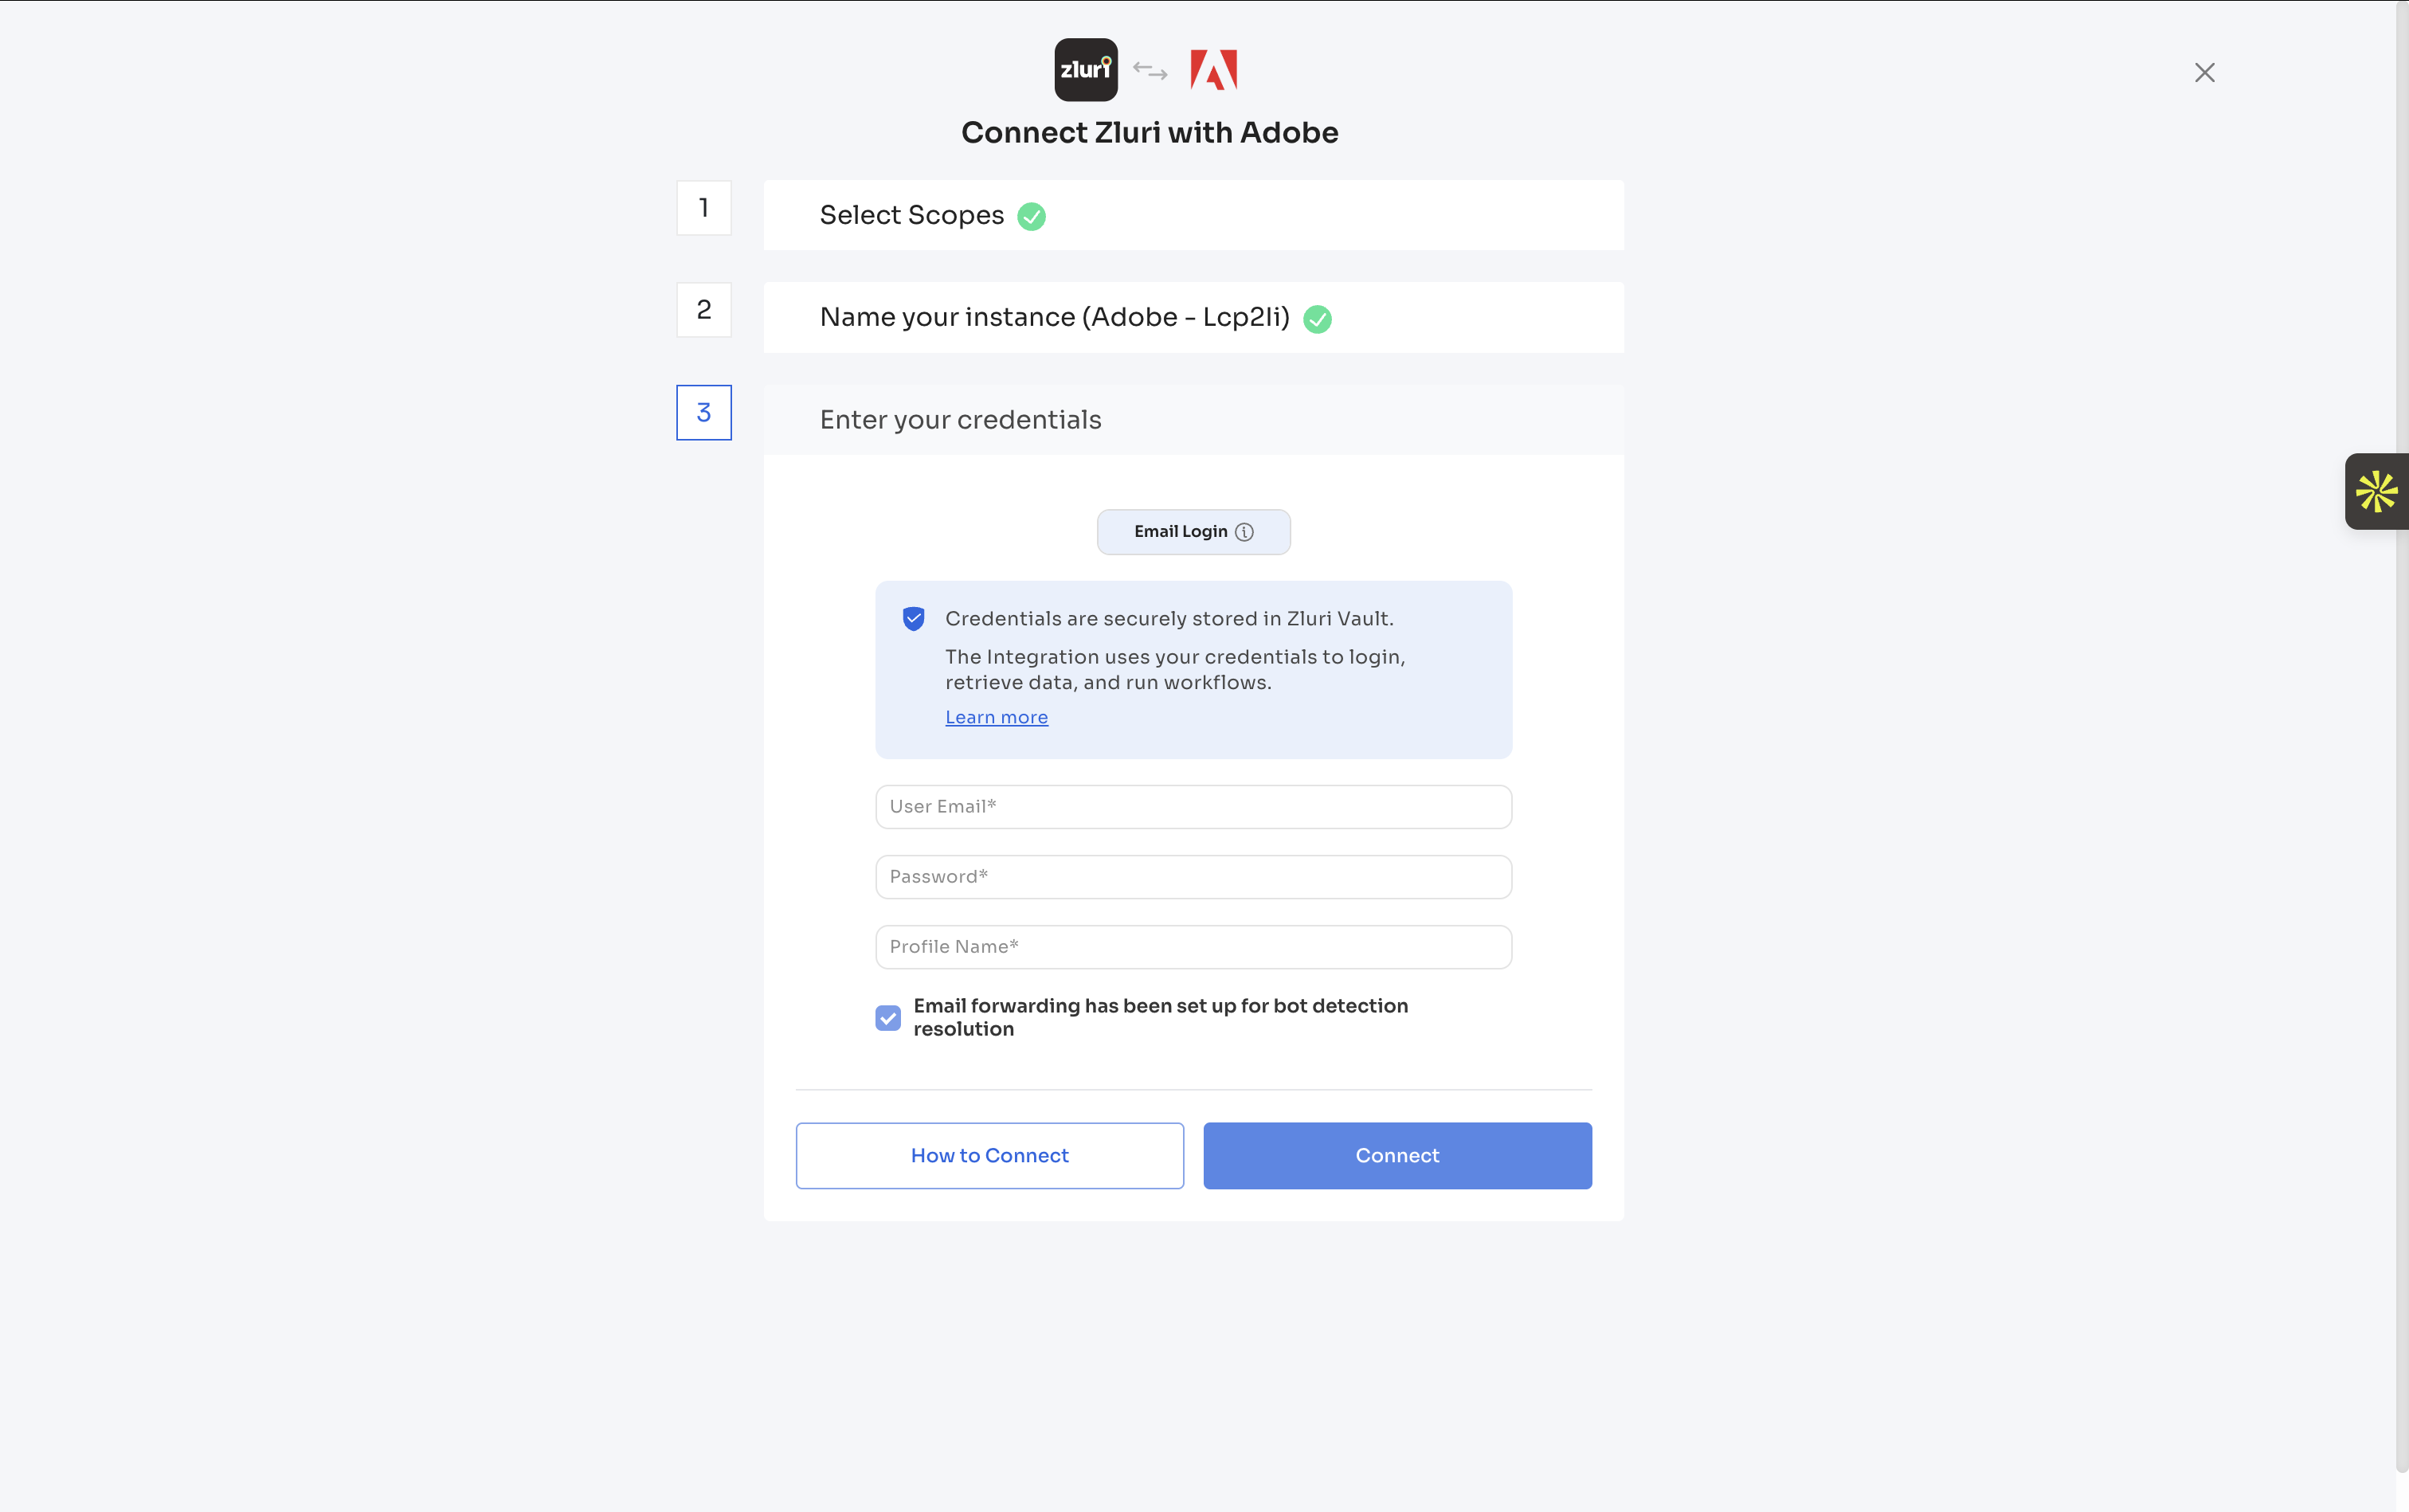Focus the Password field
The height and width of the screenshot is (1512, 2409).
click(1193, 877)
